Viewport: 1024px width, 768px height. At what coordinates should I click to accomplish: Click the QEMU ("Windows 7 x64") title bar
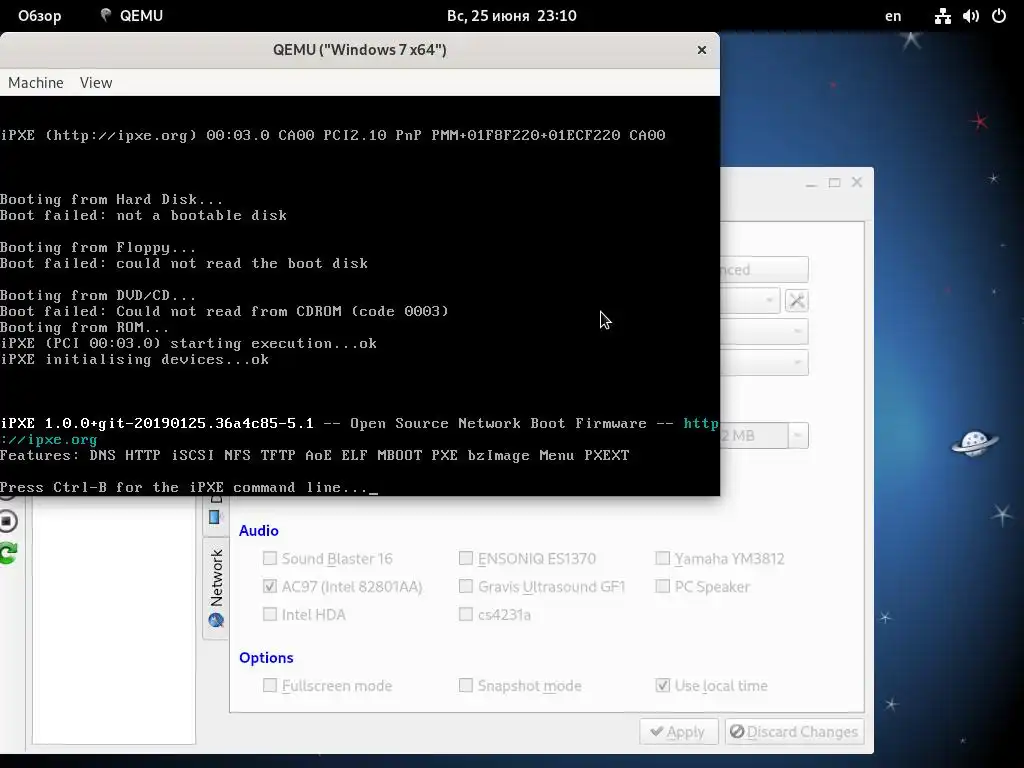[x=359, y=50]
